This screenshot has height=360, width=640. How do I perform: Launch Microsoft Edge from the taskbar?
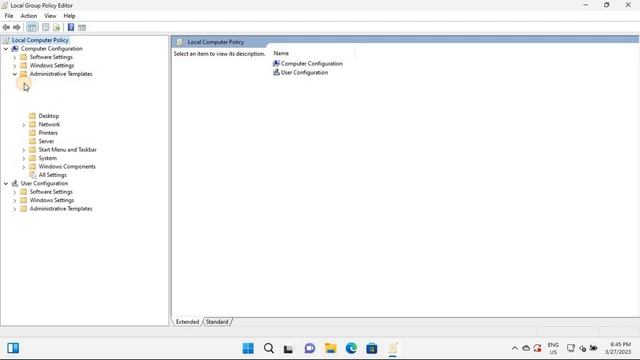pos(351,348)
